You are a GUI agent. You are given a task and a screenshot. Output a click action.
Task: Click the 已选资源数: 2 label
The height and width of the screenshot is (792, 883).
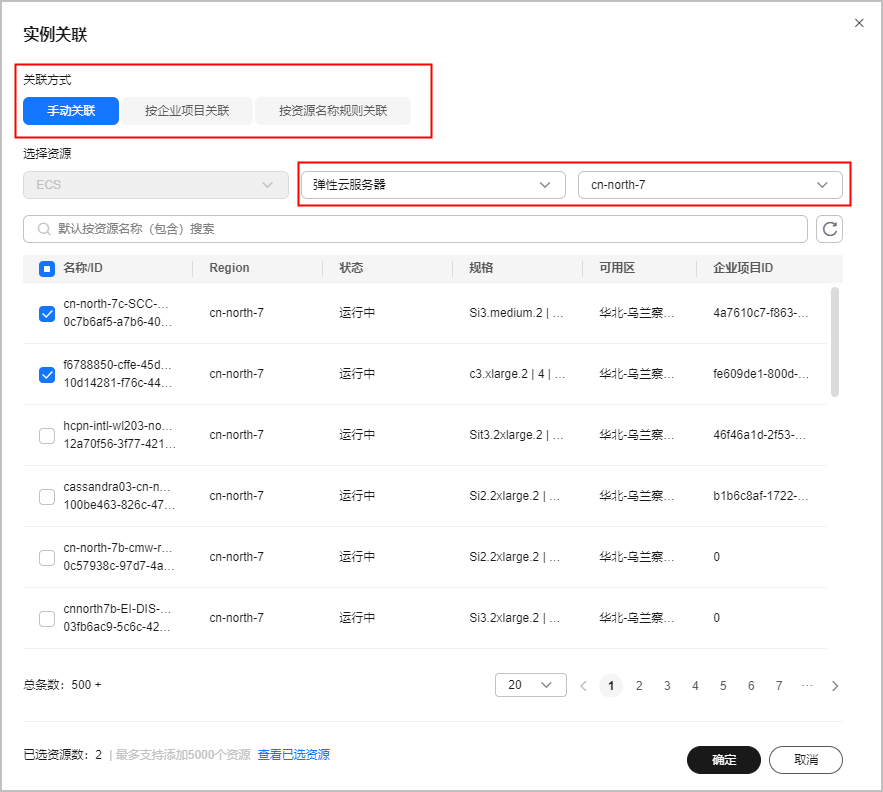click(x=63, y=755)
